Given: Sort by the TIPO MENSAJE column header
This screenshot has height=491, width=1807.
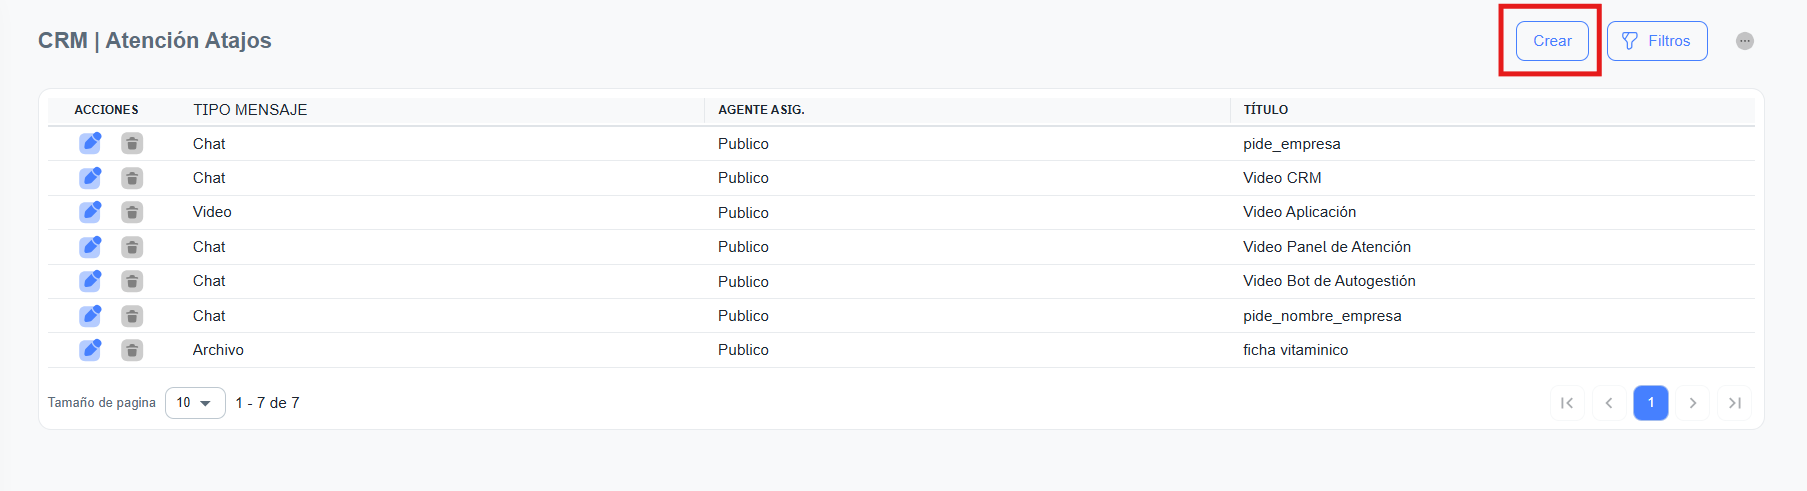Looking at the screenshot, I should tap(250, 110).
